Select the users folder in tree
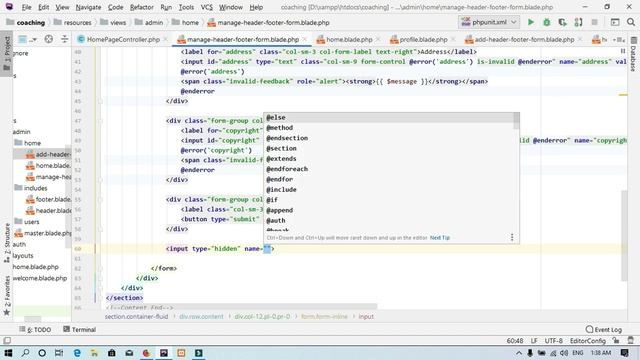Viewport: 640px width, 360px height. click(27, 222)
